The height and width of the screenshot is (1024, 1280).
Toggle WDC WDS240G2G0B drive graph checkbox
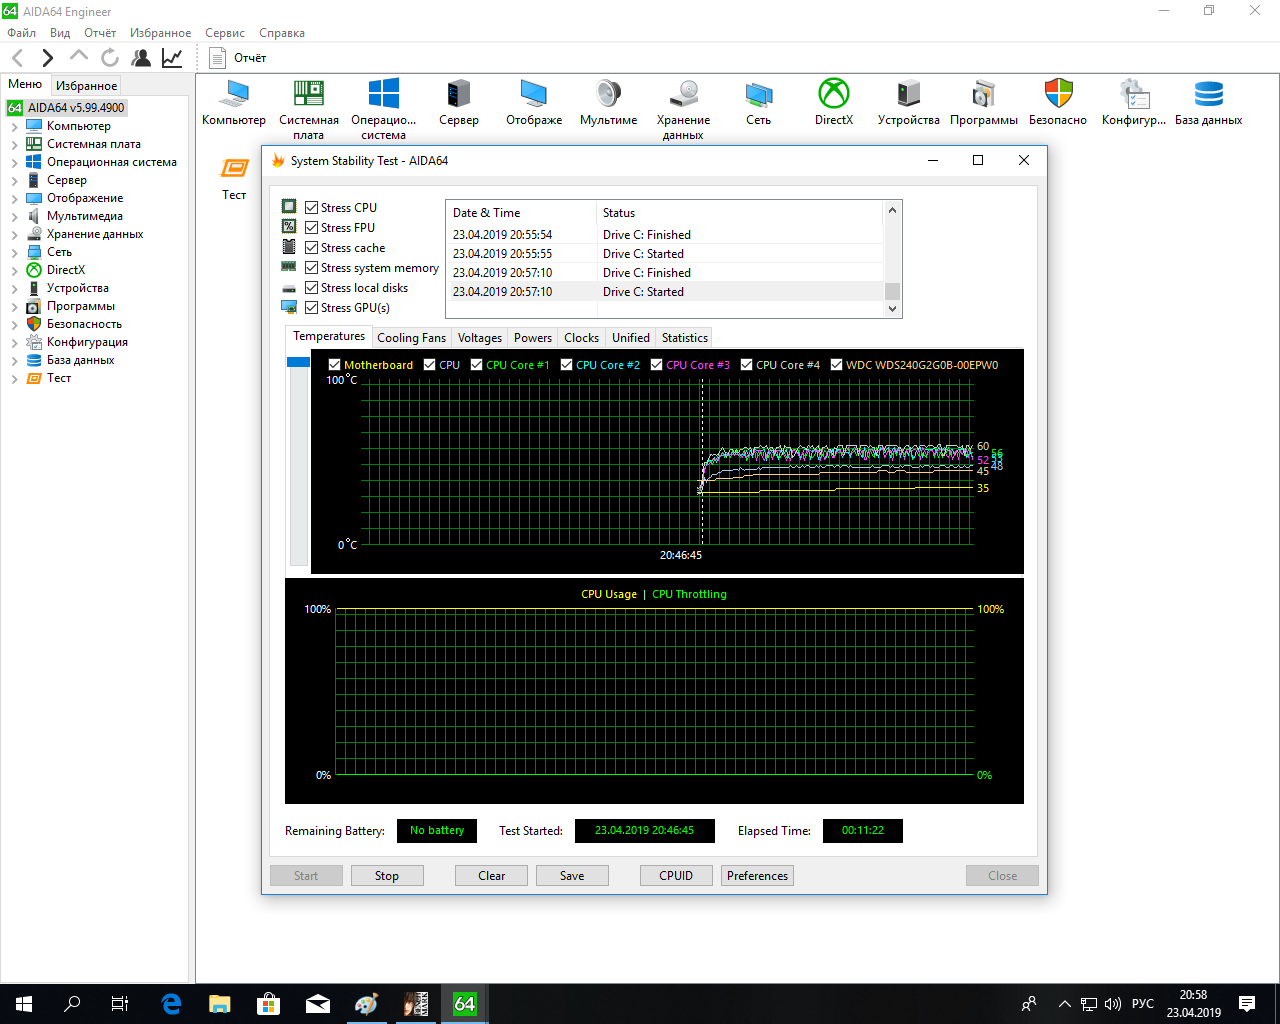(837, 365)
